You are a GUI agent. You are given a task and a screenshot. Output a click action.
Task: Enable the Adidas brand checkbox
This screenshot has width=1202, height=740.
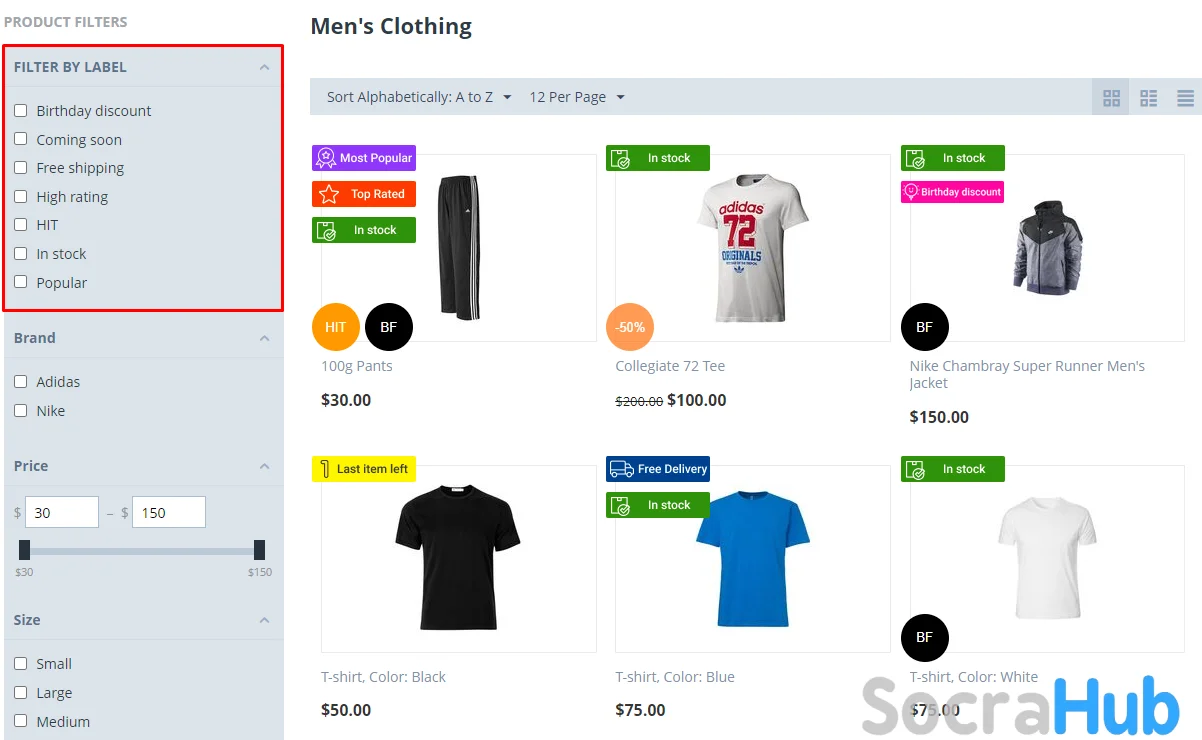[x=21, y=382]
